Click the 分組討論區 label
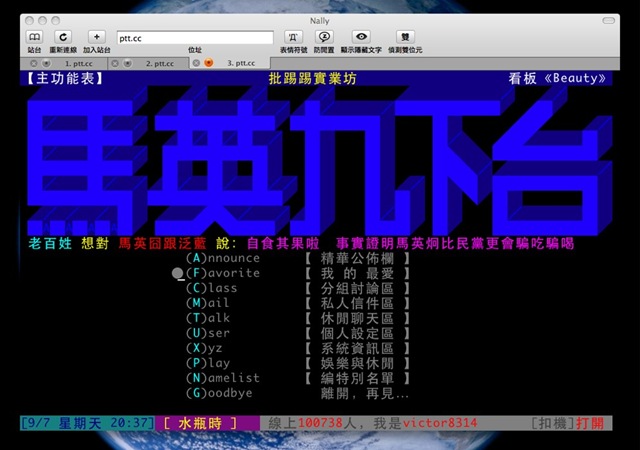 tap(357, 288)
